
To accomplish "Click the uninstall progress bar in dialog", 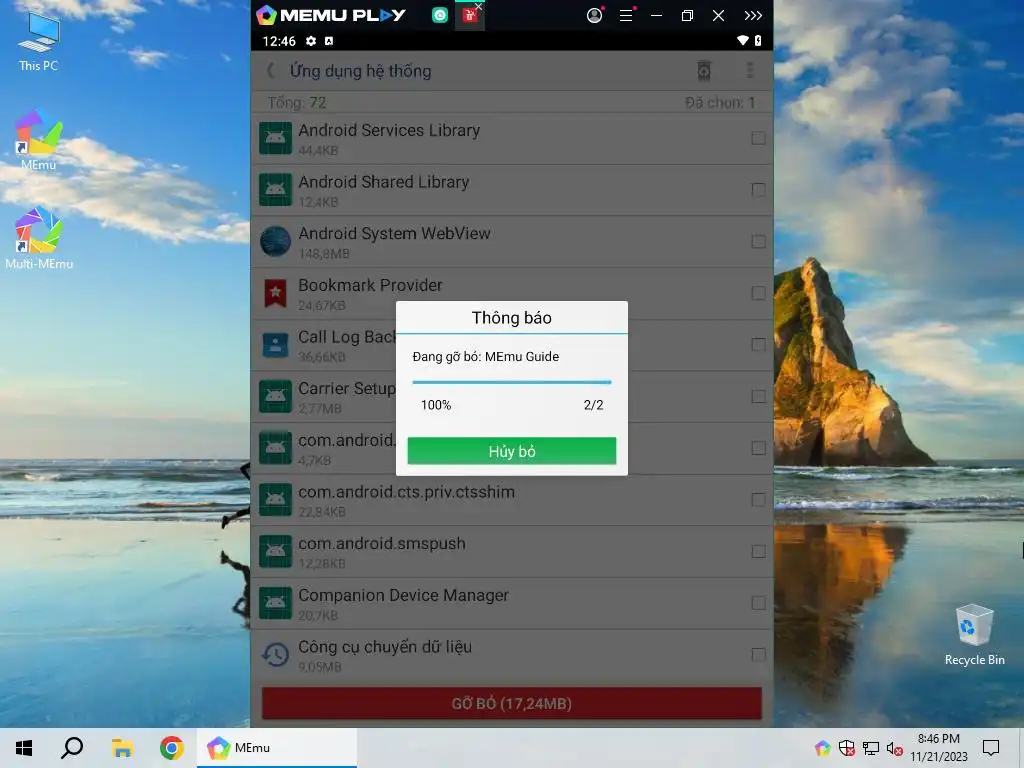I will pos(511,382).
